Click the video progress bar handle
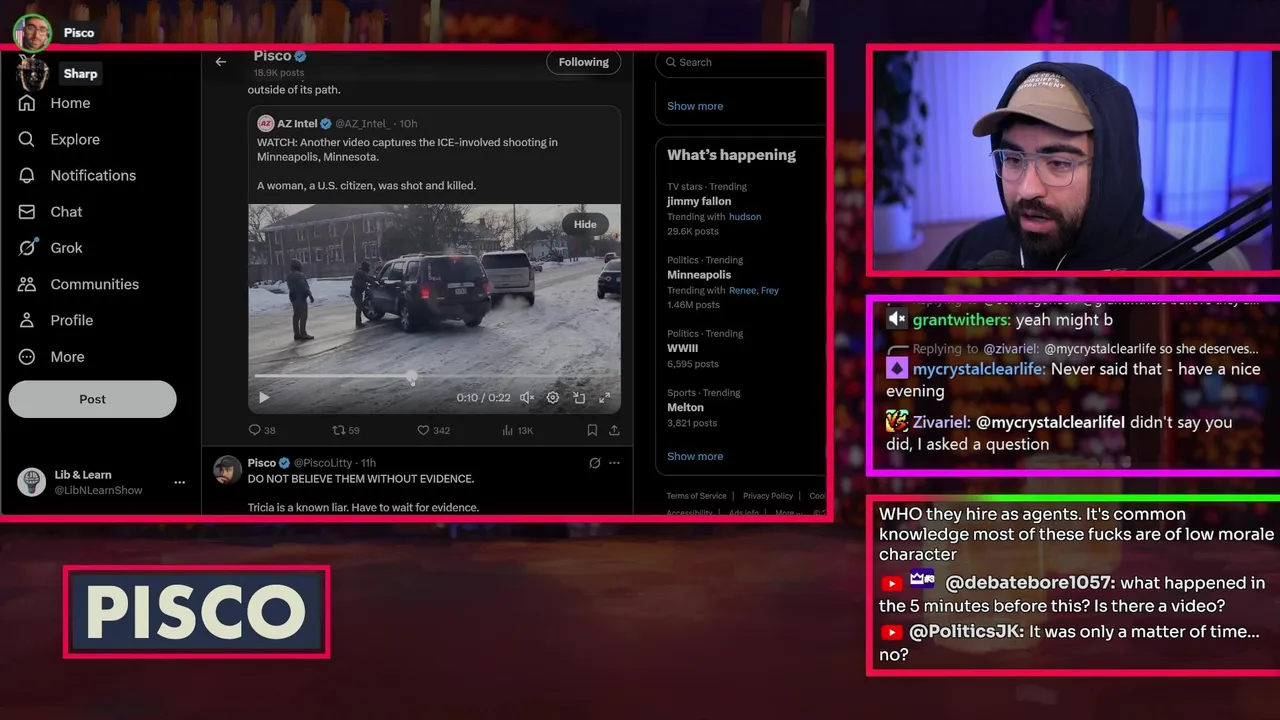 point(412,376)
